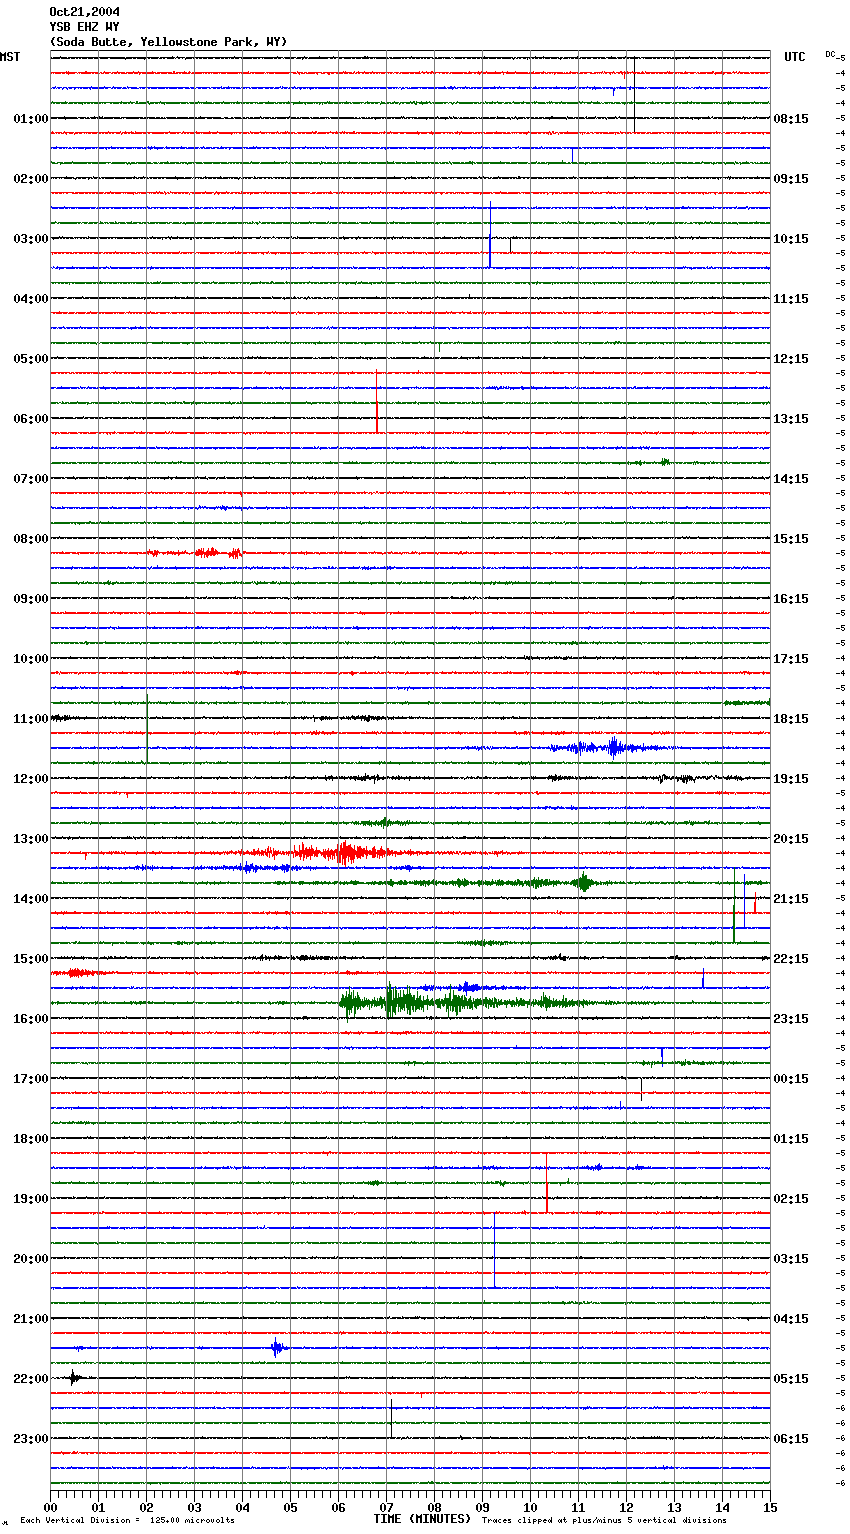Click the 12:15 UTC time label

point(791,359)
